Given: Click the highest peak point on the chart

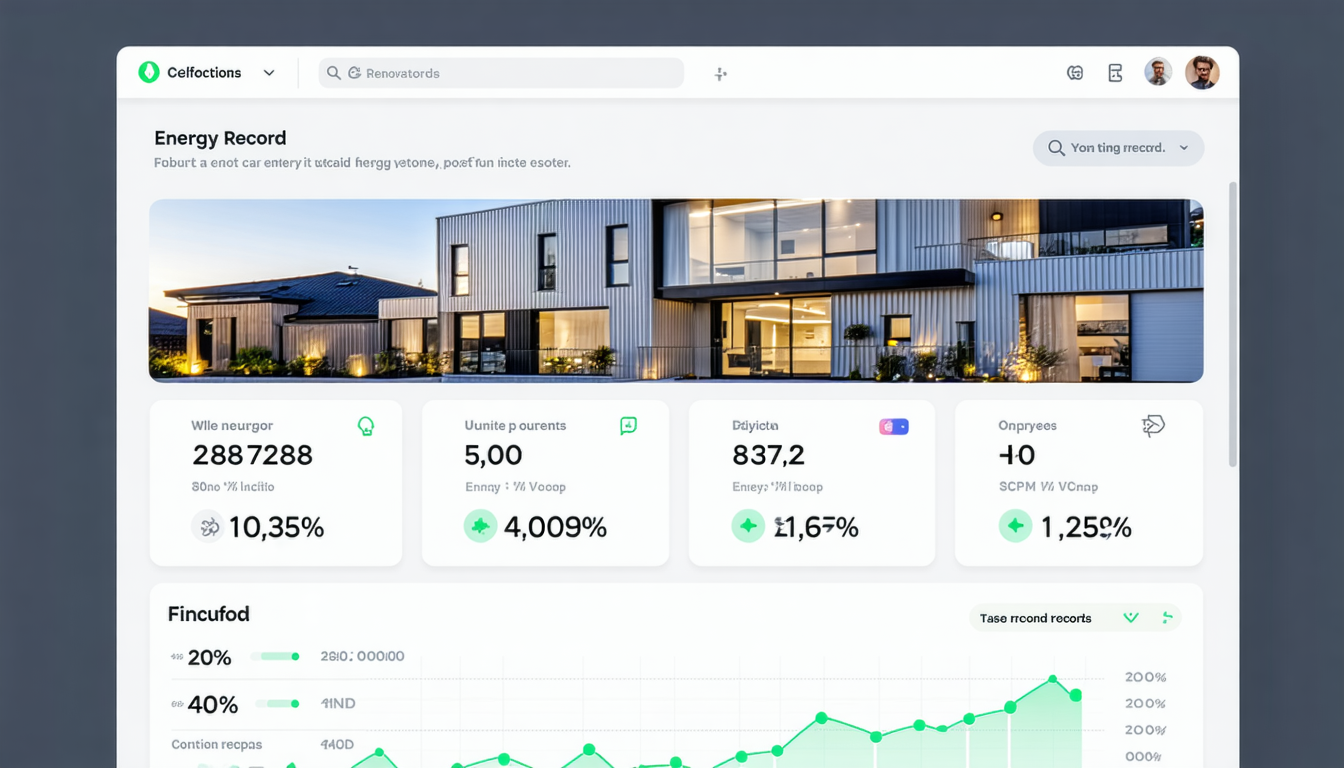Looking at the screenshot, I should point(1053,680).
